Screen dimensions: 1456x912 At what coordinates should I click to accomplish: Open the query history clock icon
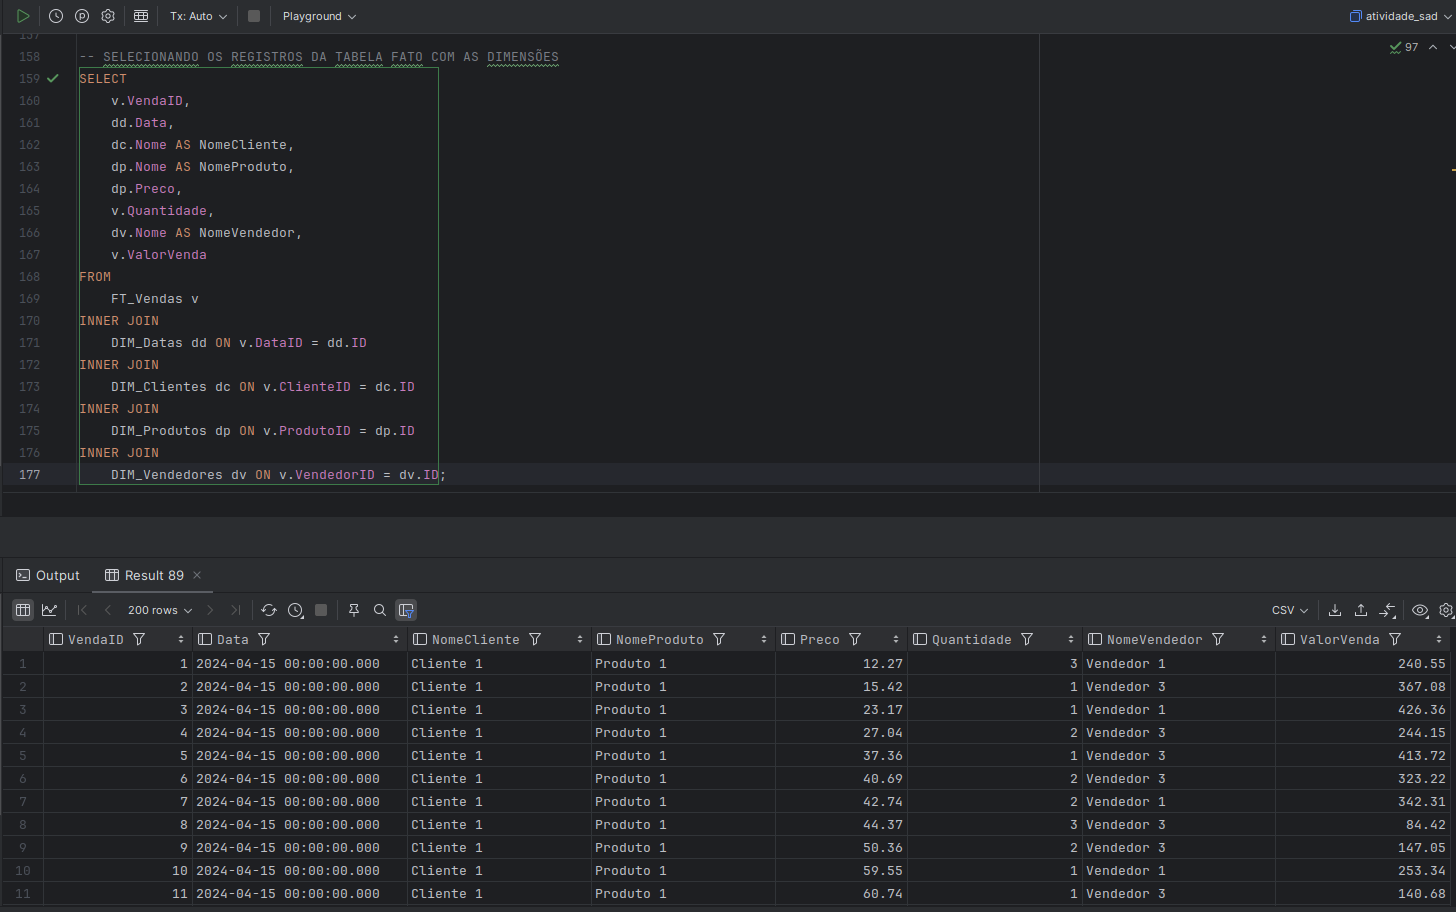point(56,16)
